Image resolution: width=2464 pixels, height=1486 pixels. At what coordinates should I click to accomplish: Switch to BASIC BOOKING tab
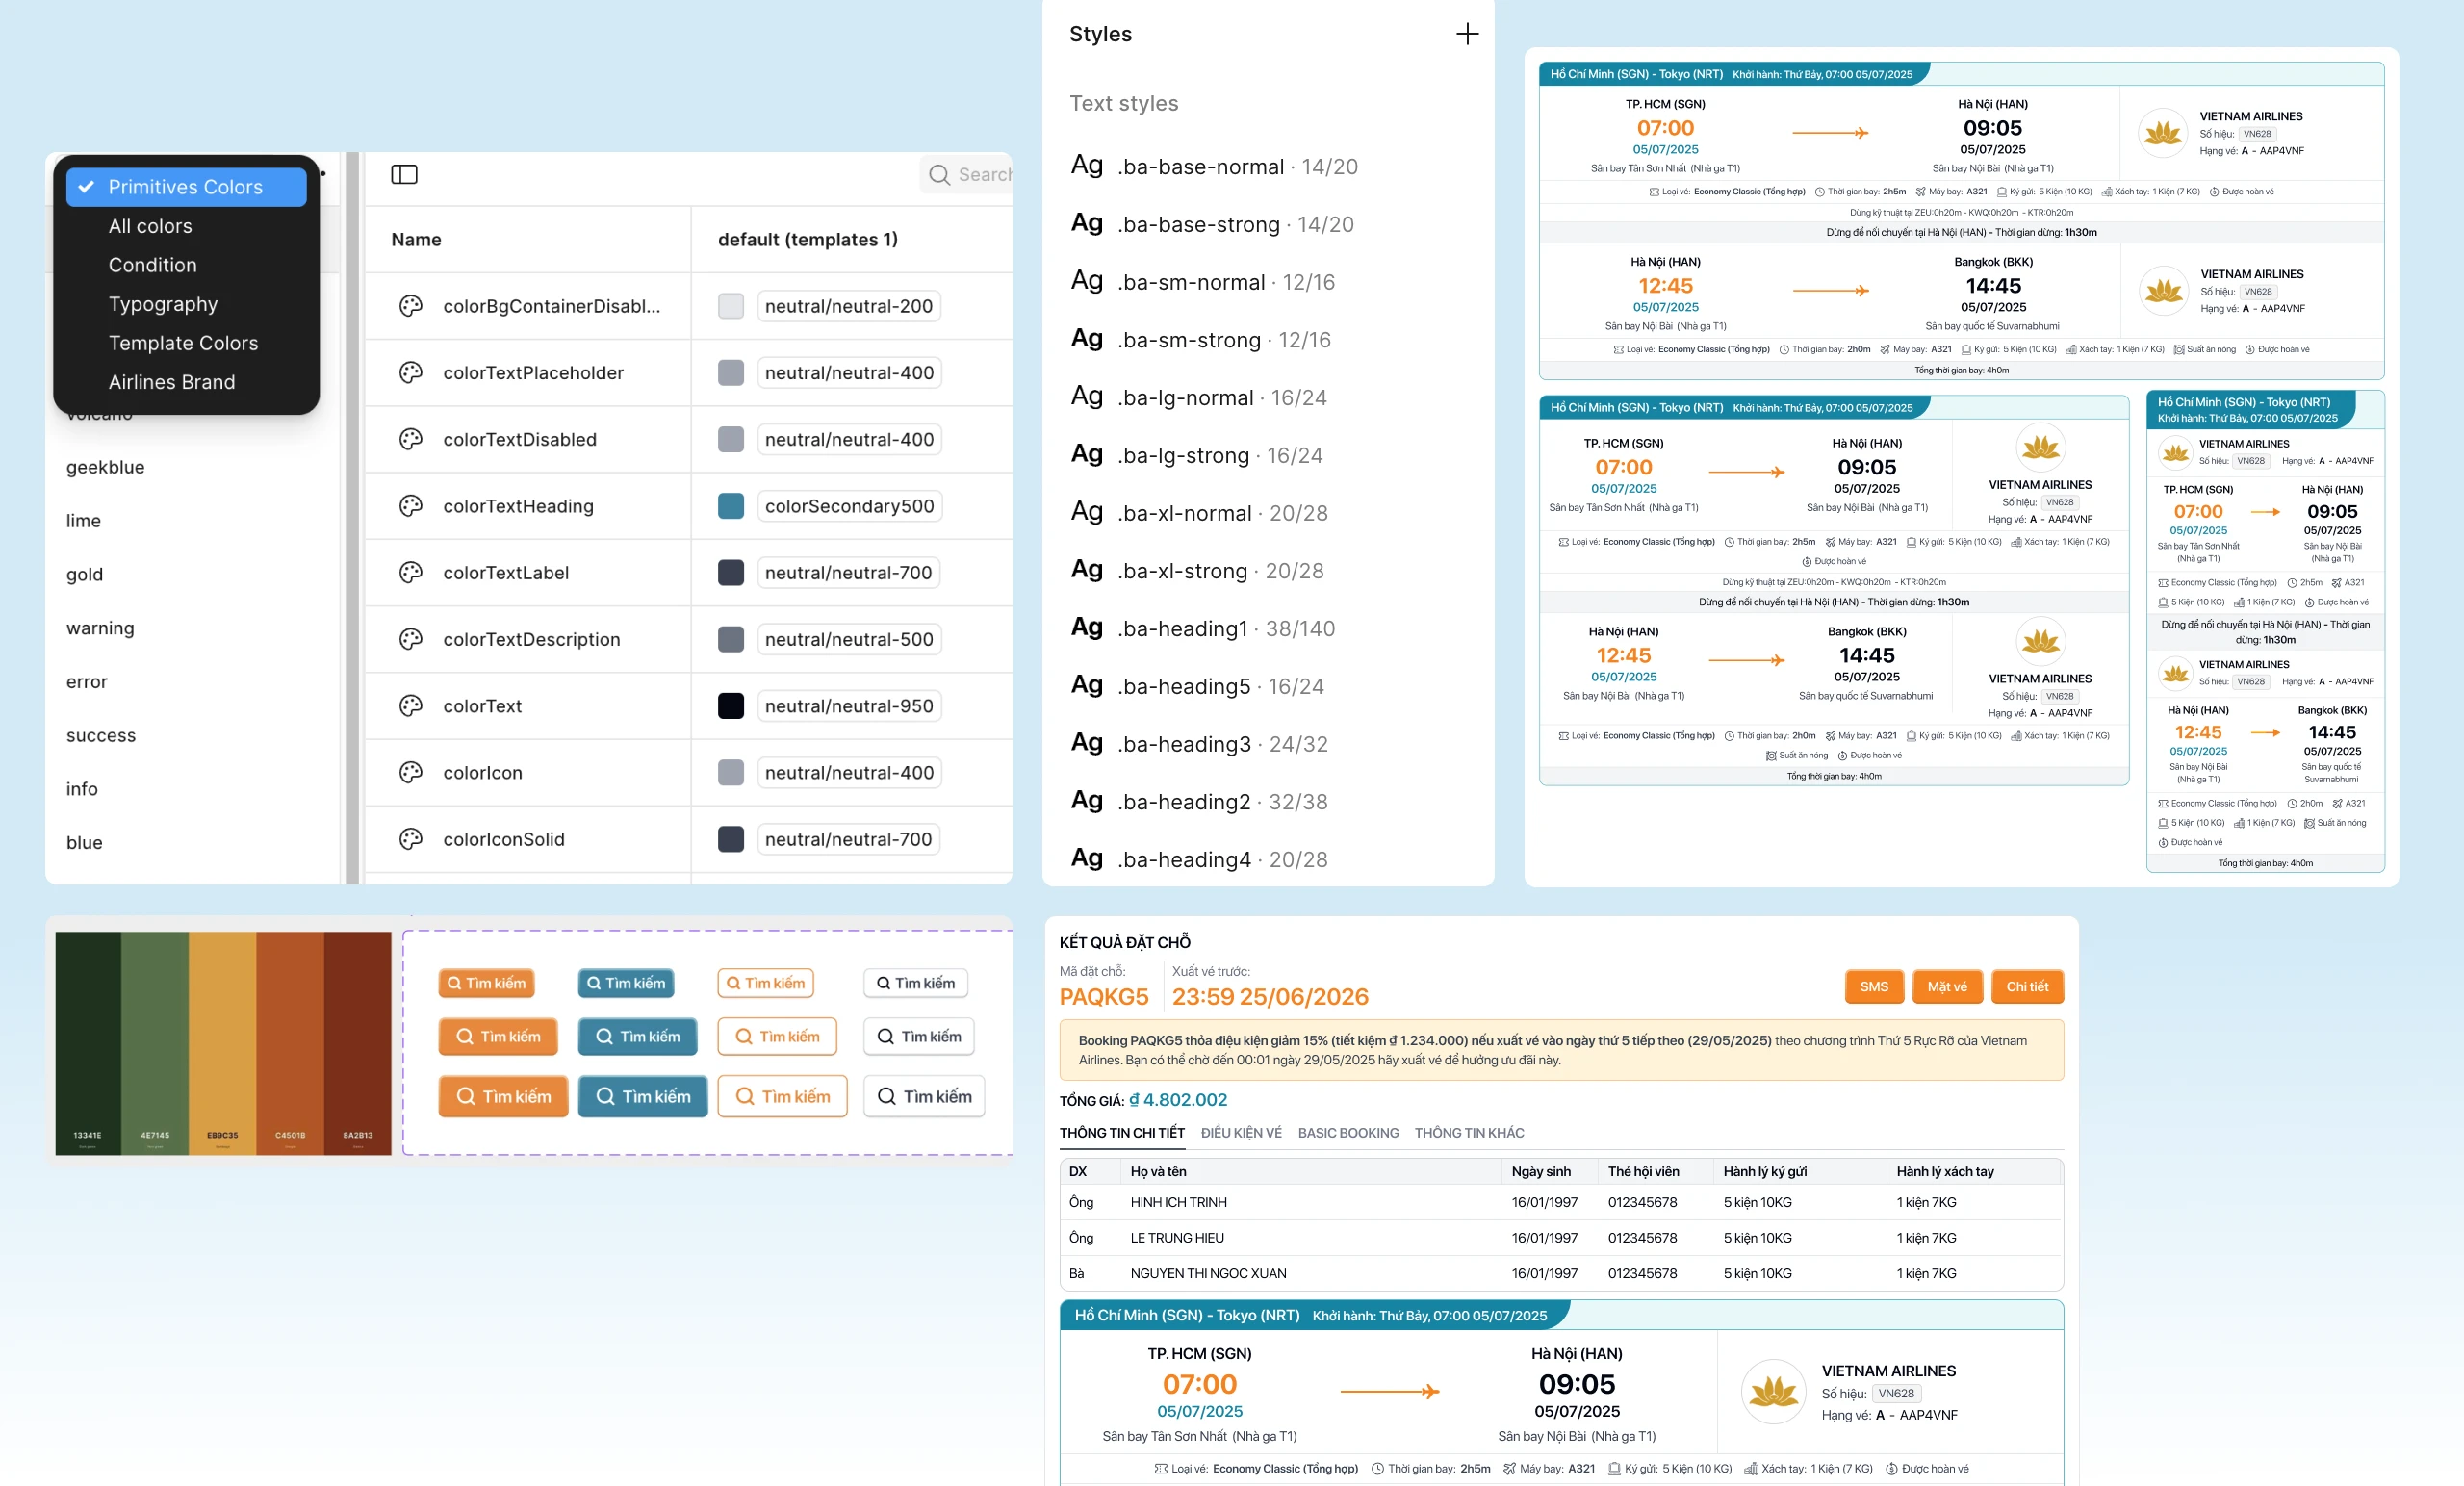coord(1348,1133)
